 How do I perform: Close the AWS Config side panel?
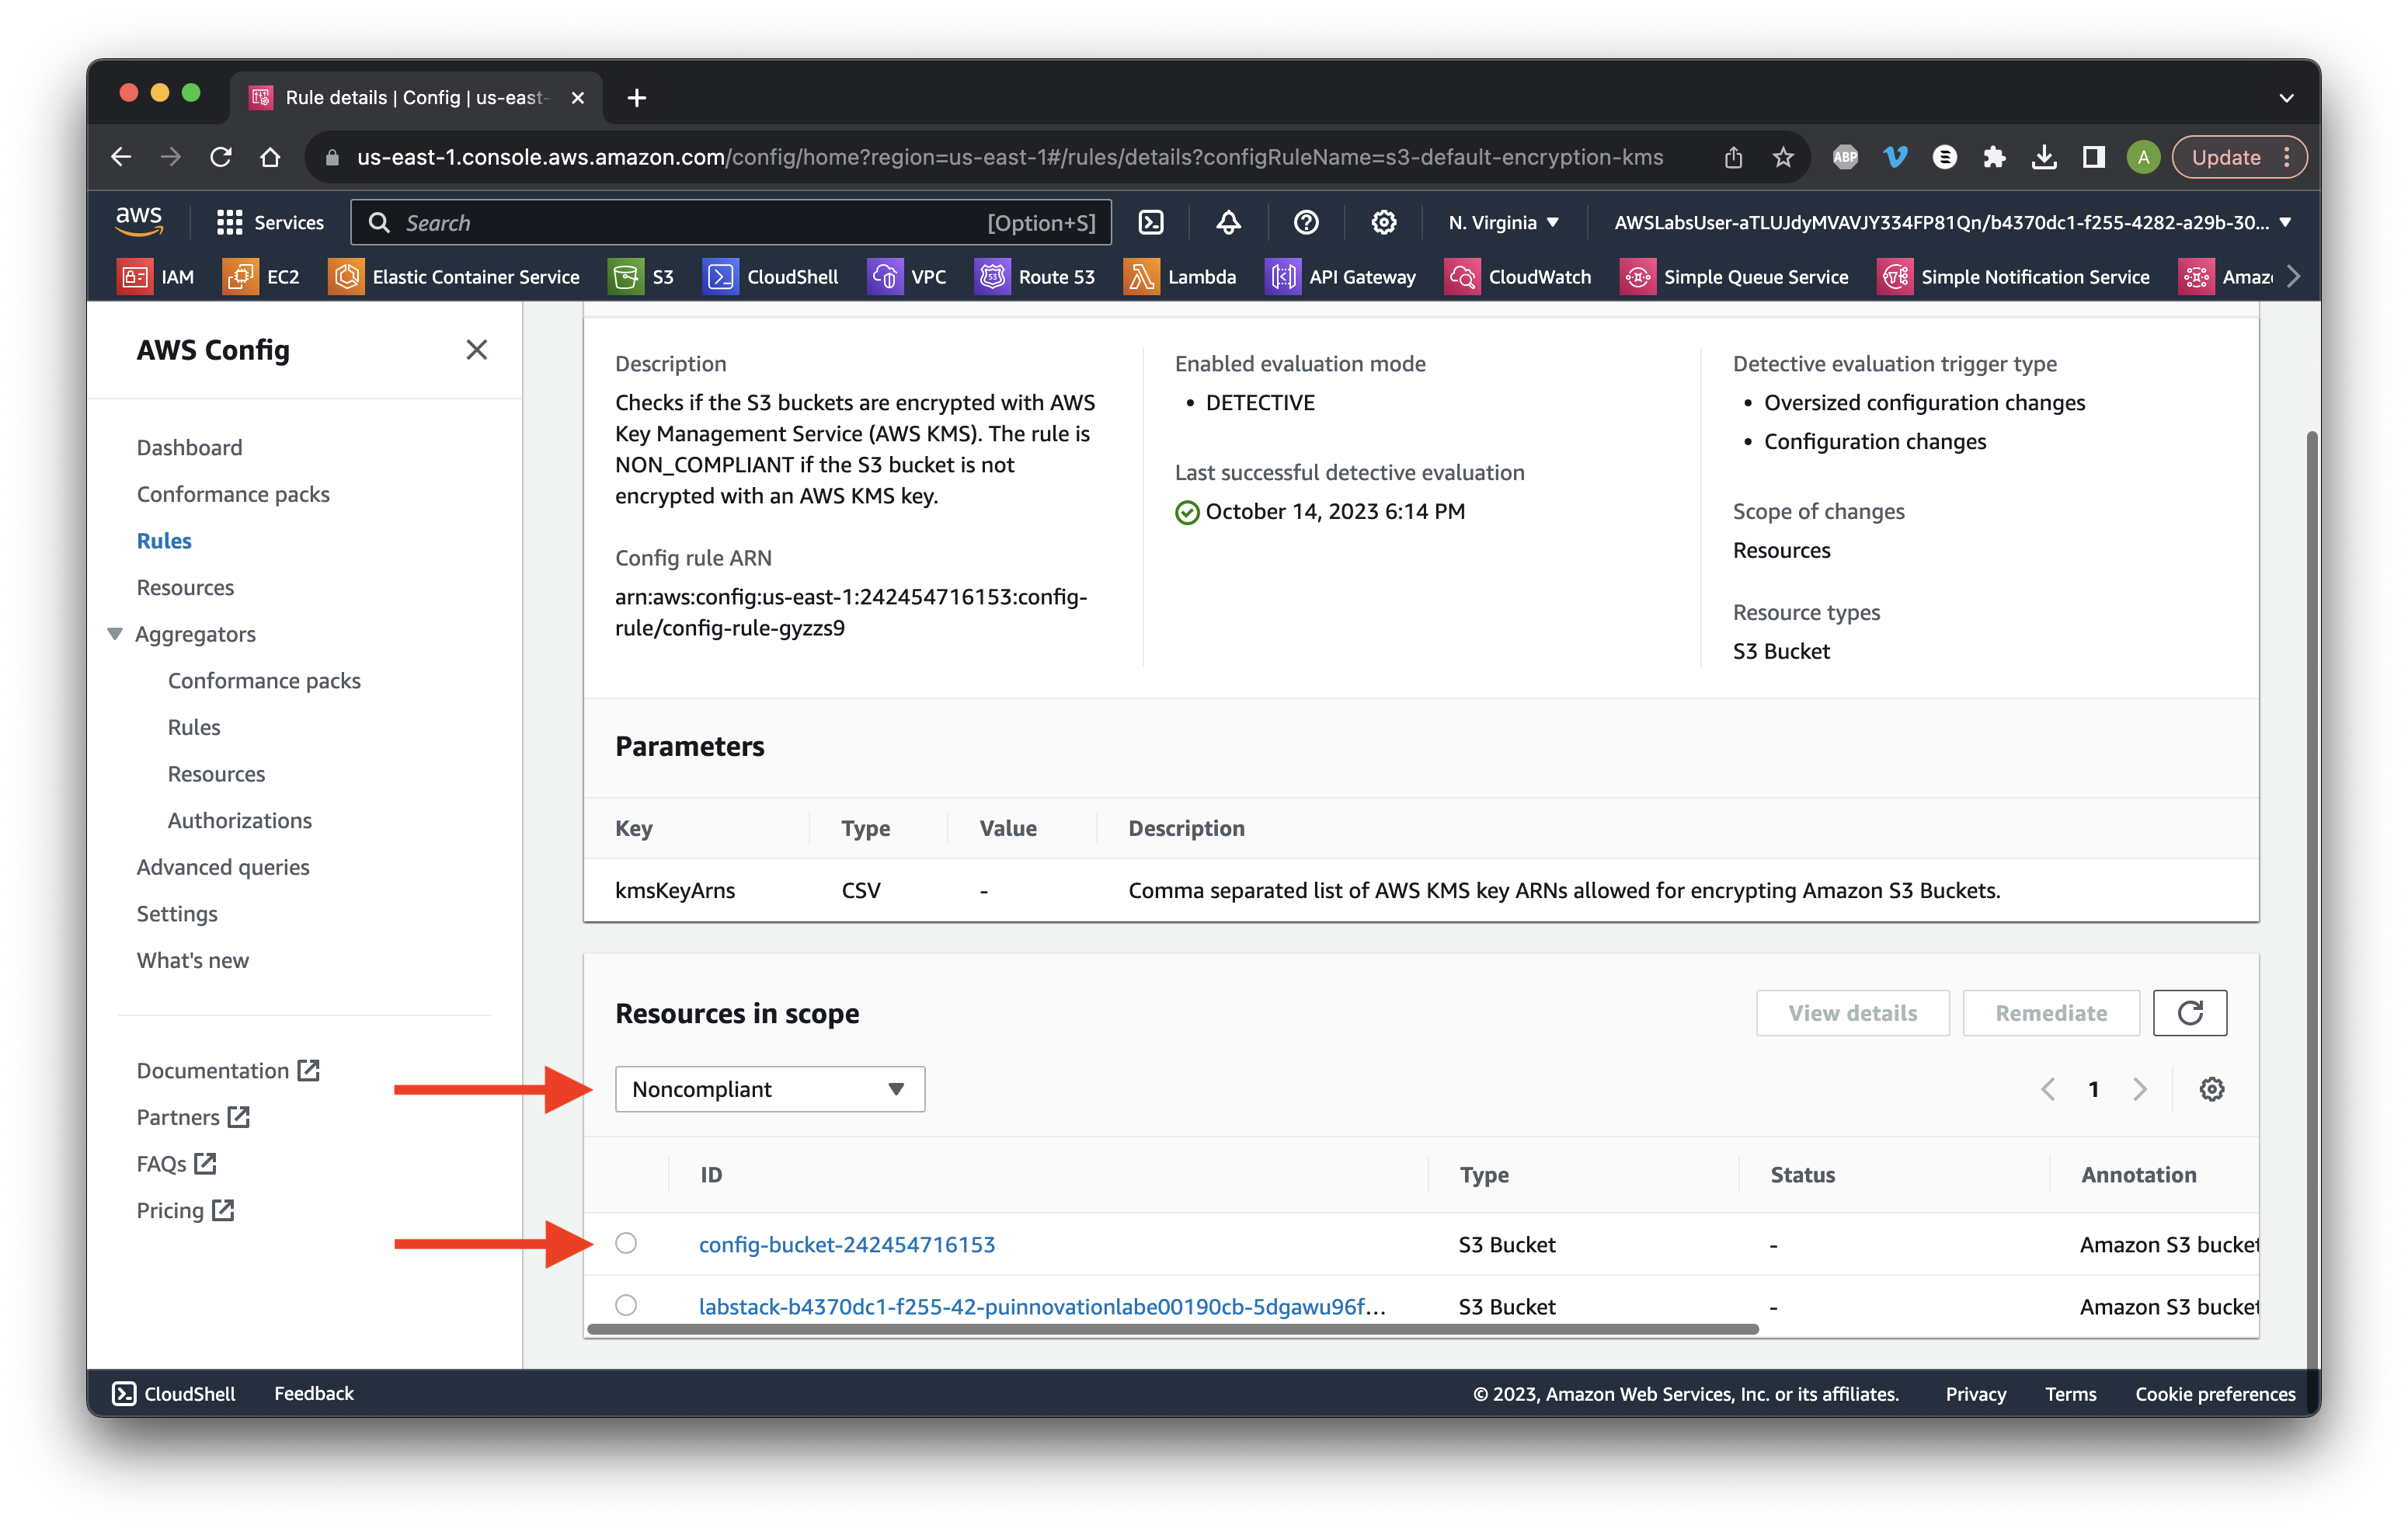pos(476,349)
